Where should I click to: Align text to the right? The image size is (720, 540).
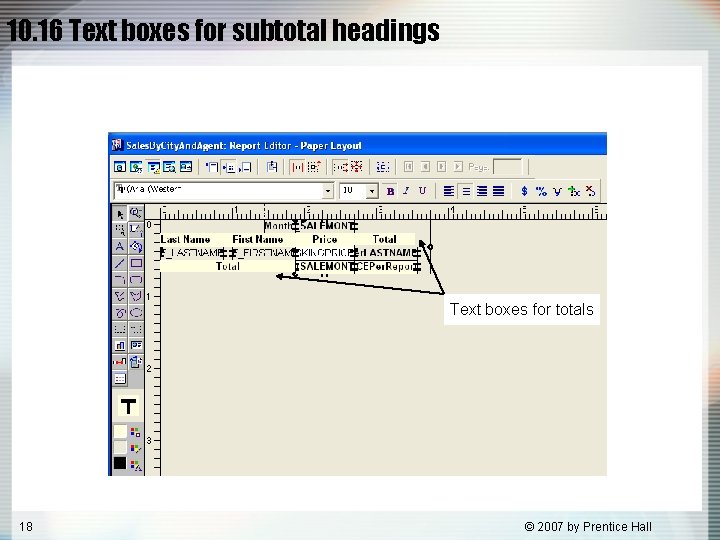pyautogui.click(x=482, y=191)
